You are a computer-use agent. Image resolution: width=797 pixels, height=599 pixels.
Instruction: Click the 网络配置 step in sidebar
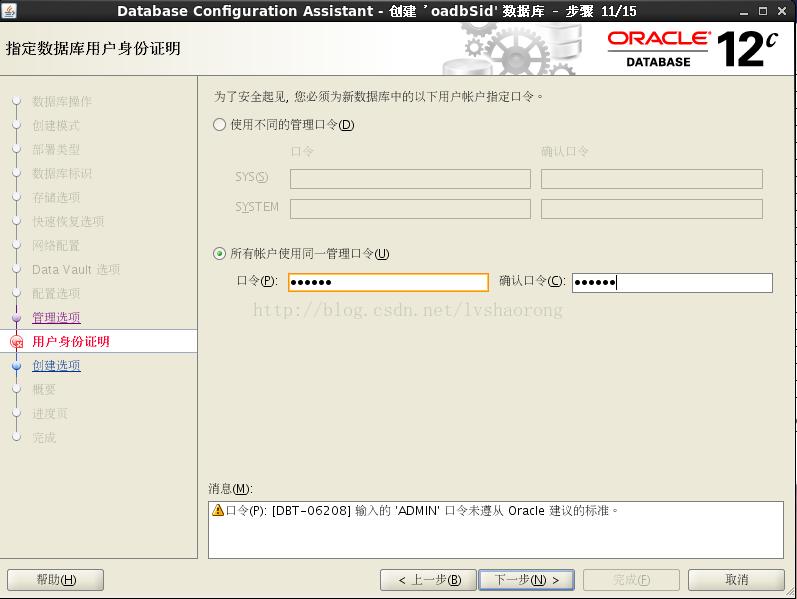[x=56, y=246]
